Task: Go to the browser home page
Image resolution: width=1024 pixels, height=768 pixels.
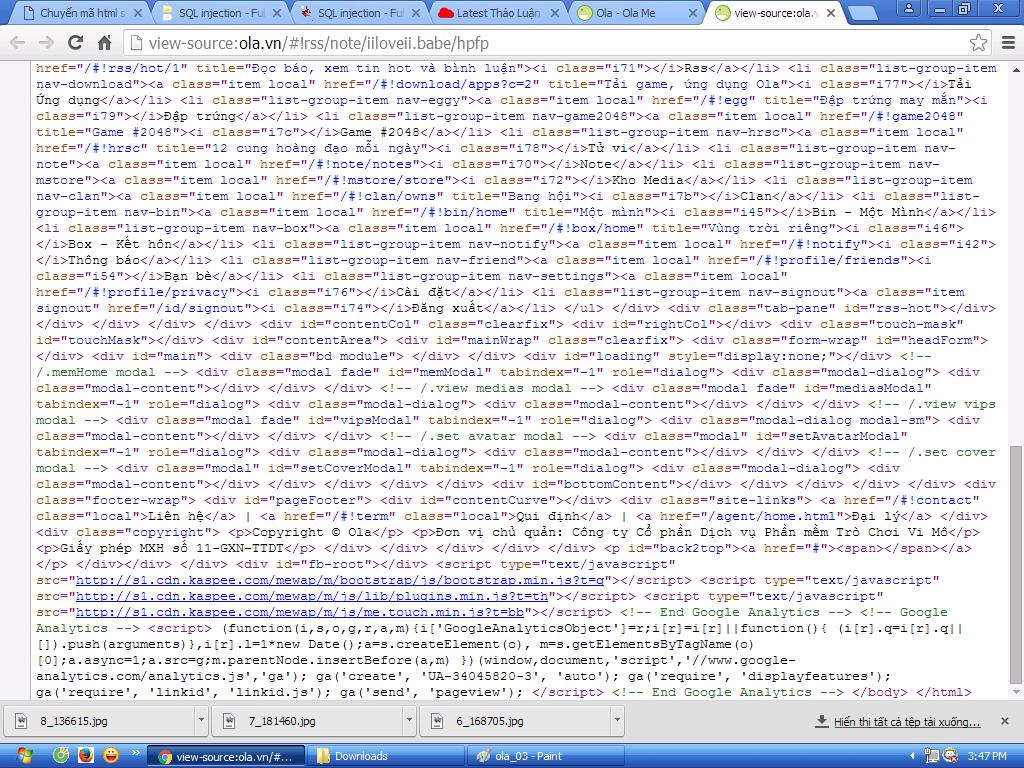Action: pyautogui.click(x=104, y=43)
